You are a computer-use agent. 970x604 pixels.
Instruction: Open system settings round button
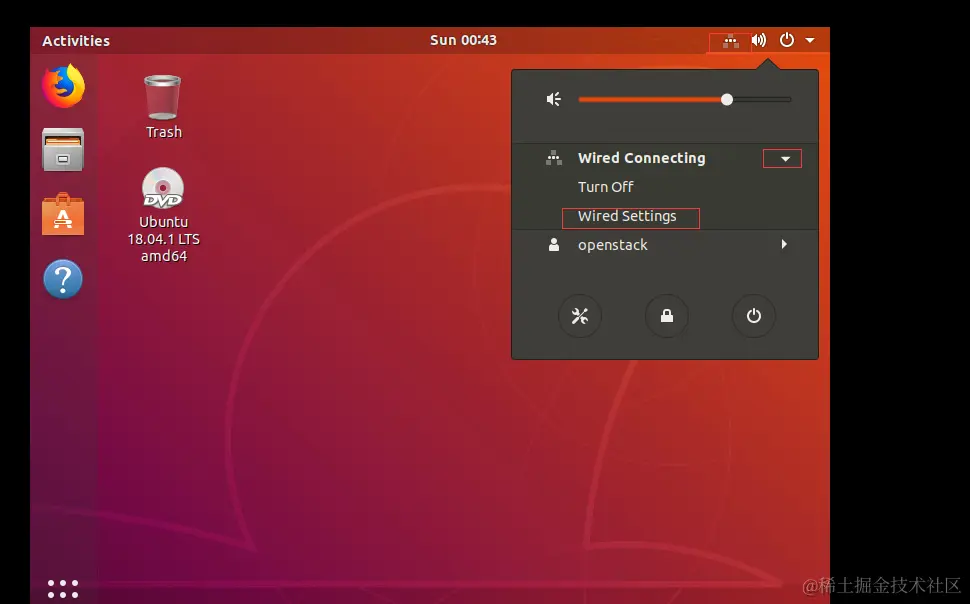[x=580, y=316]
